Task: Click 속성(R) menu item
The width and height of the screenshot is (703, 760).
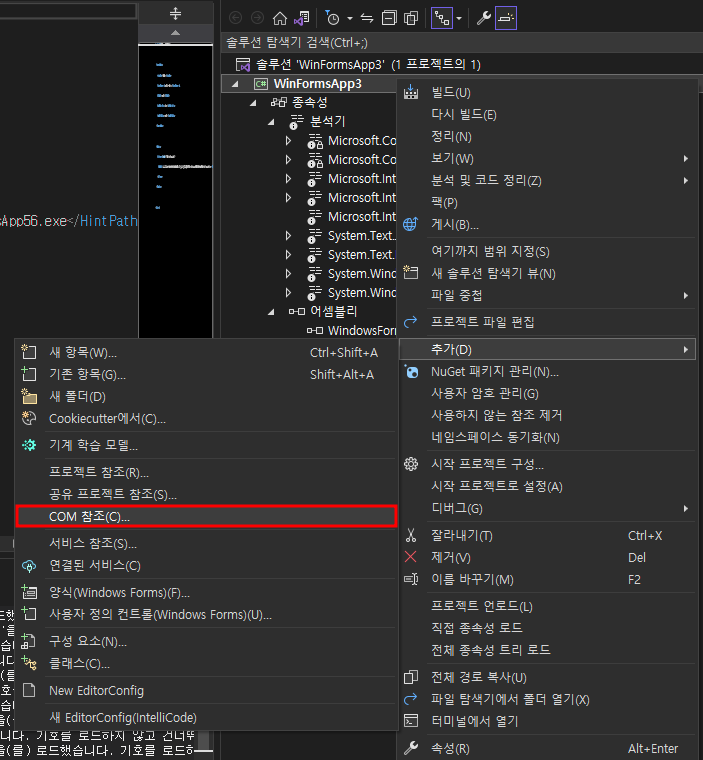Action: click(547, 748)
